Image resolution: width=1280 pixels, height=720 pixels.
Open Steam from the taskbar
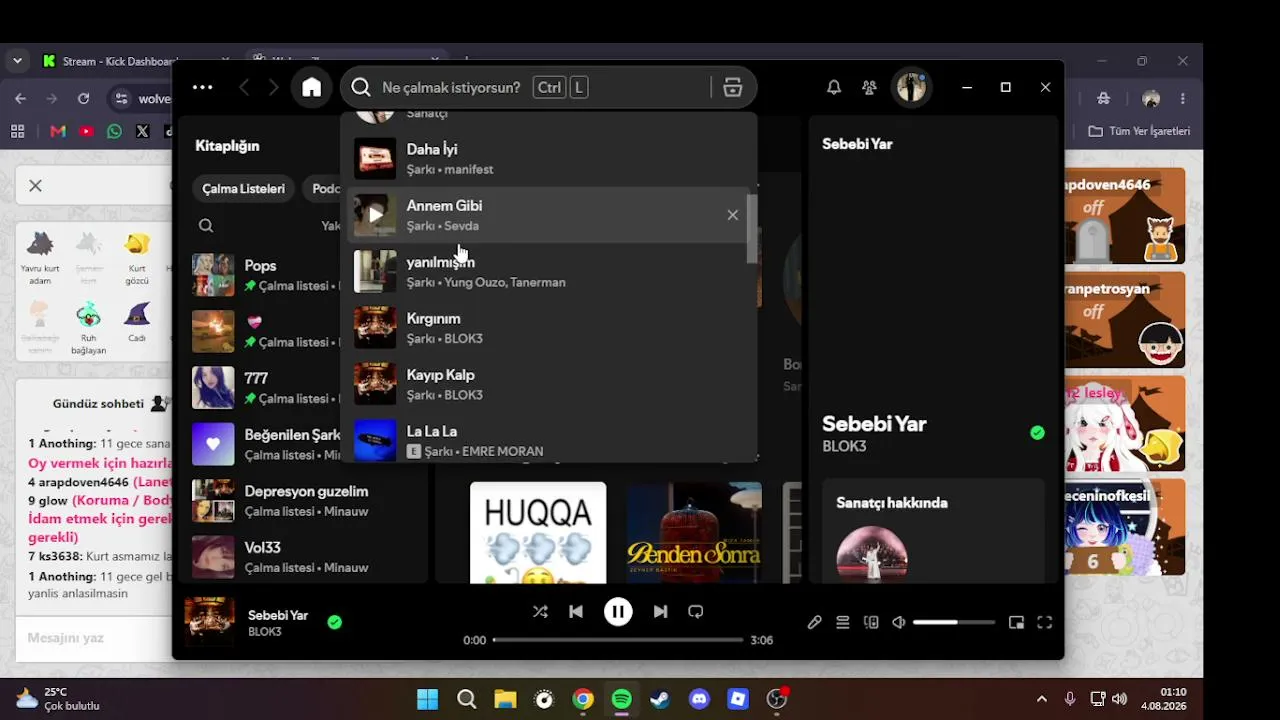(660, 699)
